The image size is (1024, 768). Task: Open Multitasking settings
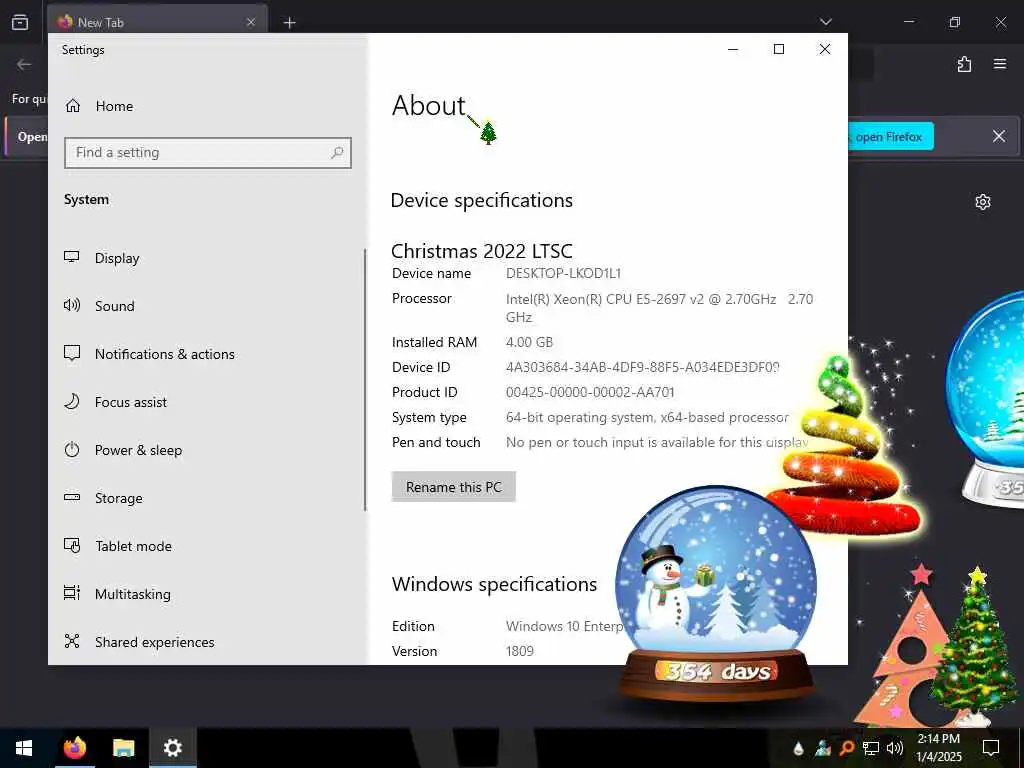coord(118,594)
